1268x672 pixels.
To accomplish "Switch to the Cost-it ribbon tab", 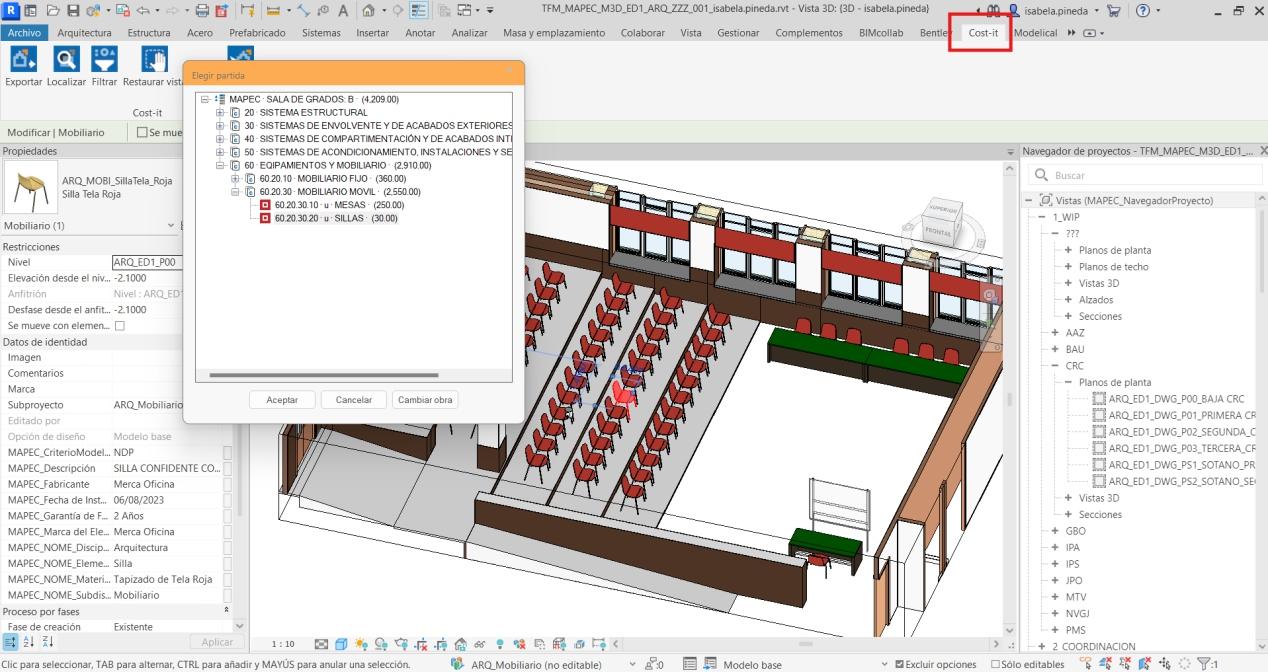I will tap(983, 33).
